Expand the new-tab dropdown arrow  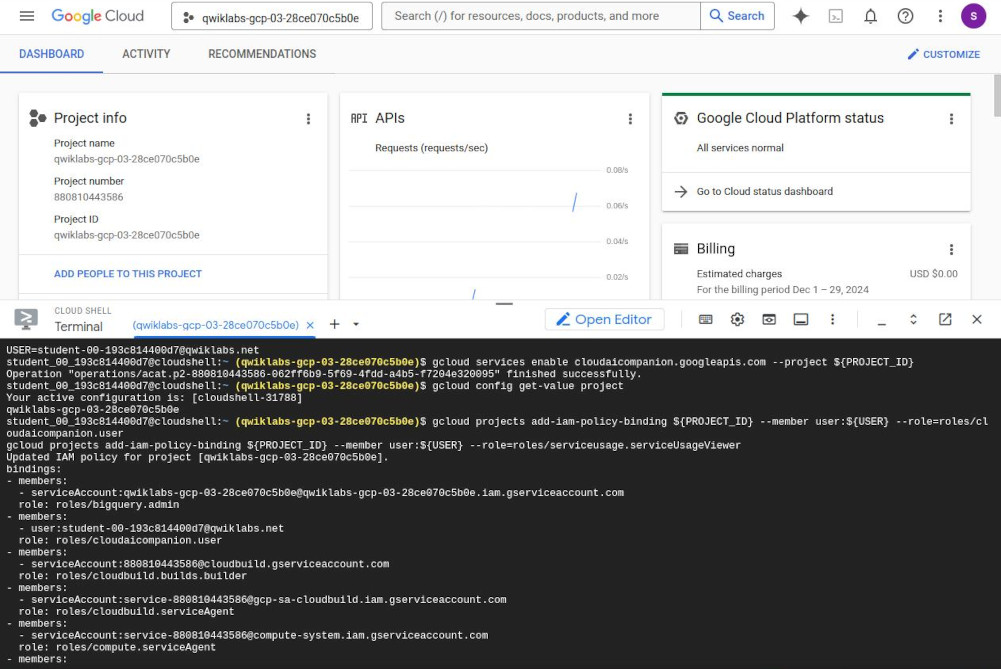356,324
